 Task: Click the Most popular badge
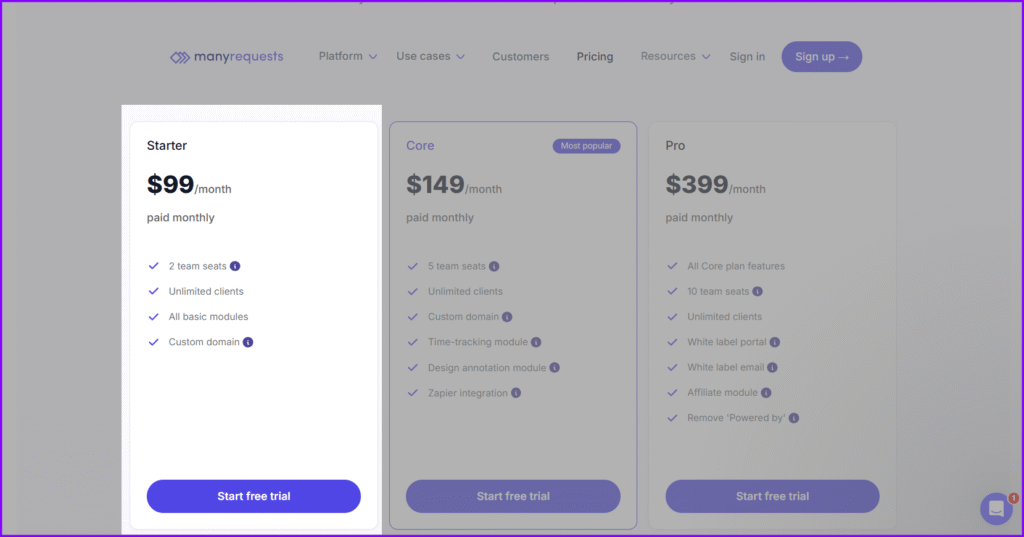(x=586, y=146)
